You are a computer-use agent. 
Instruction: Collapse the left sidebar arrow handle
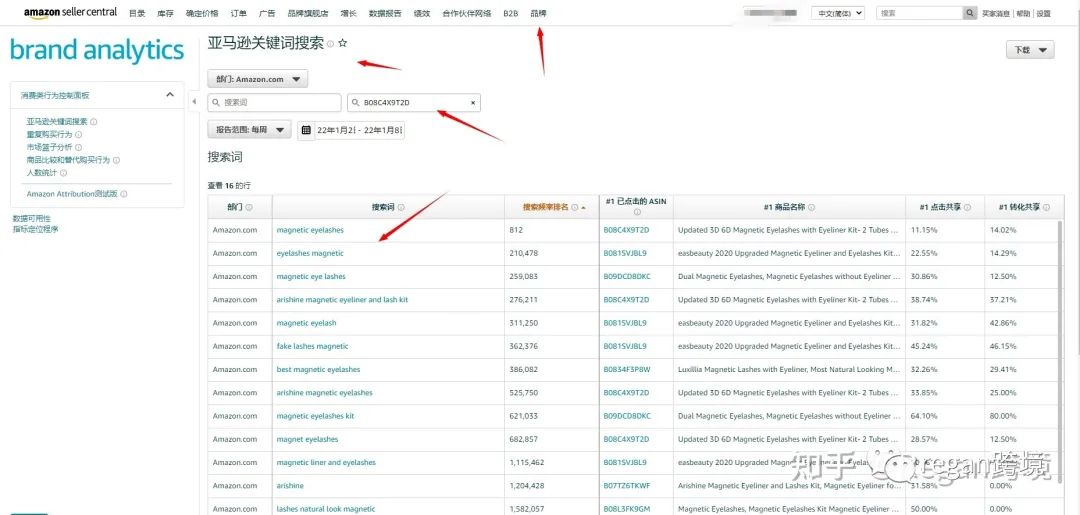[194, 102]
